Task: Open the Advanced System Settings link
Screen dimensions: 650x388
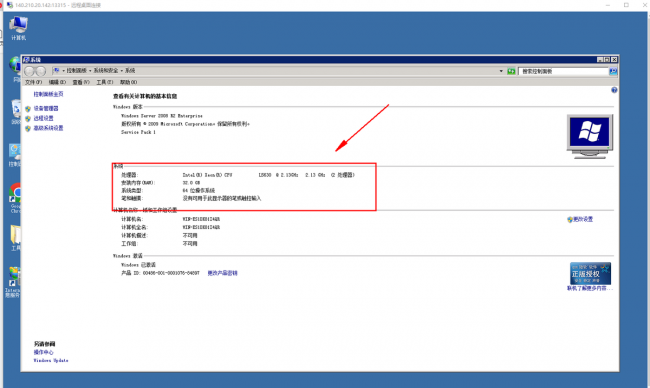Action: click(x=49, y=129)
